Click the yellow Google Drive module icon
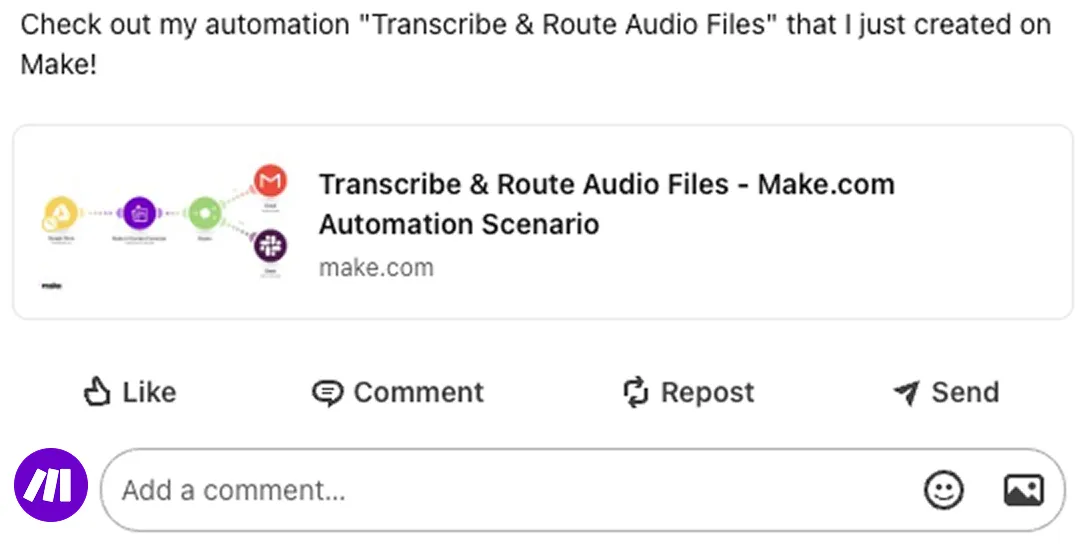 click(60, 213)
